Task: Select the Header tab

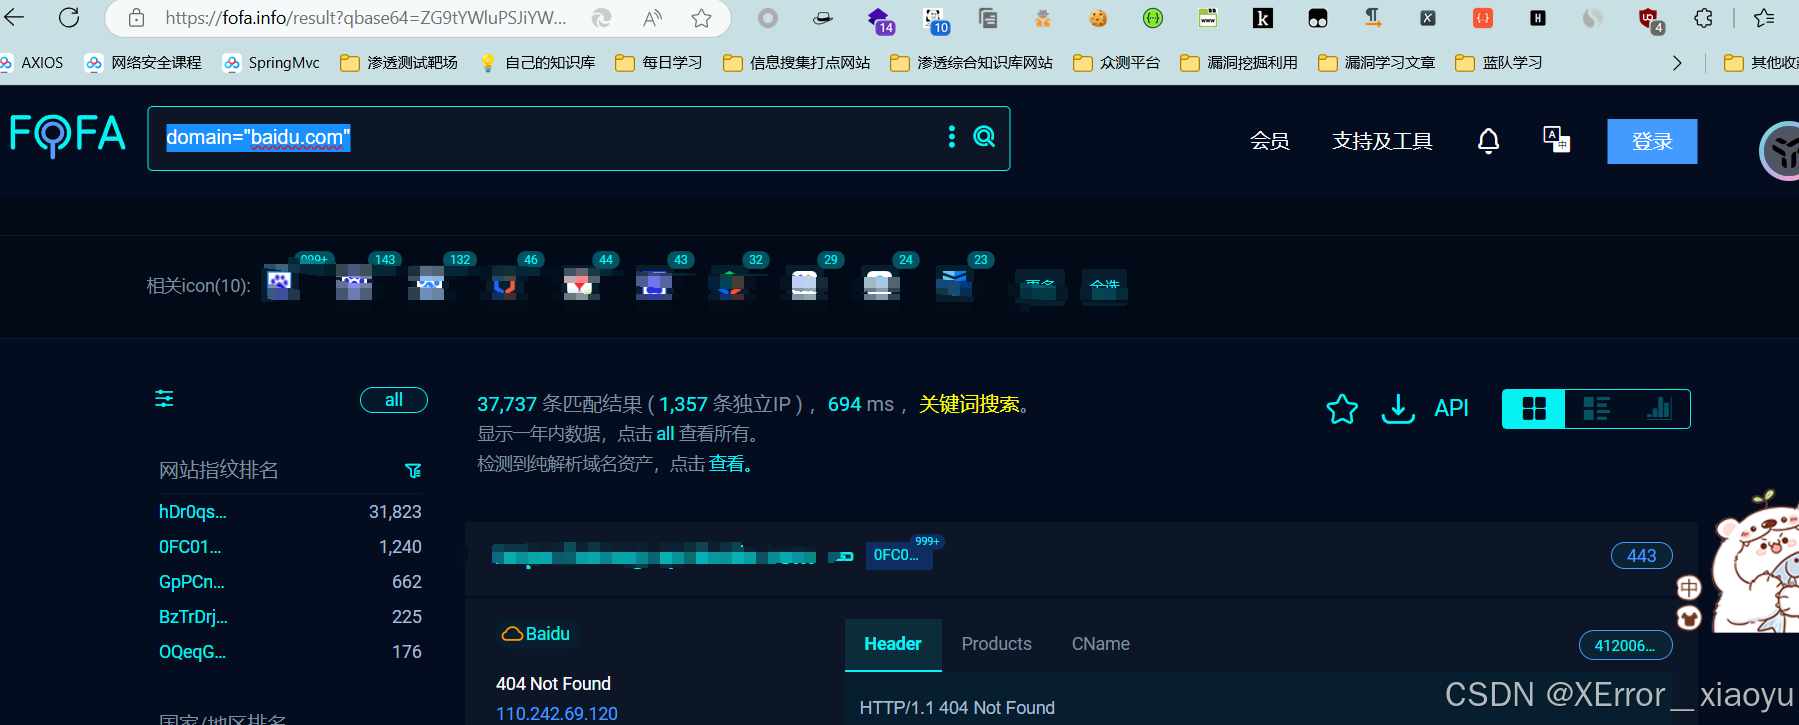Action: click(x=893, y=644)
